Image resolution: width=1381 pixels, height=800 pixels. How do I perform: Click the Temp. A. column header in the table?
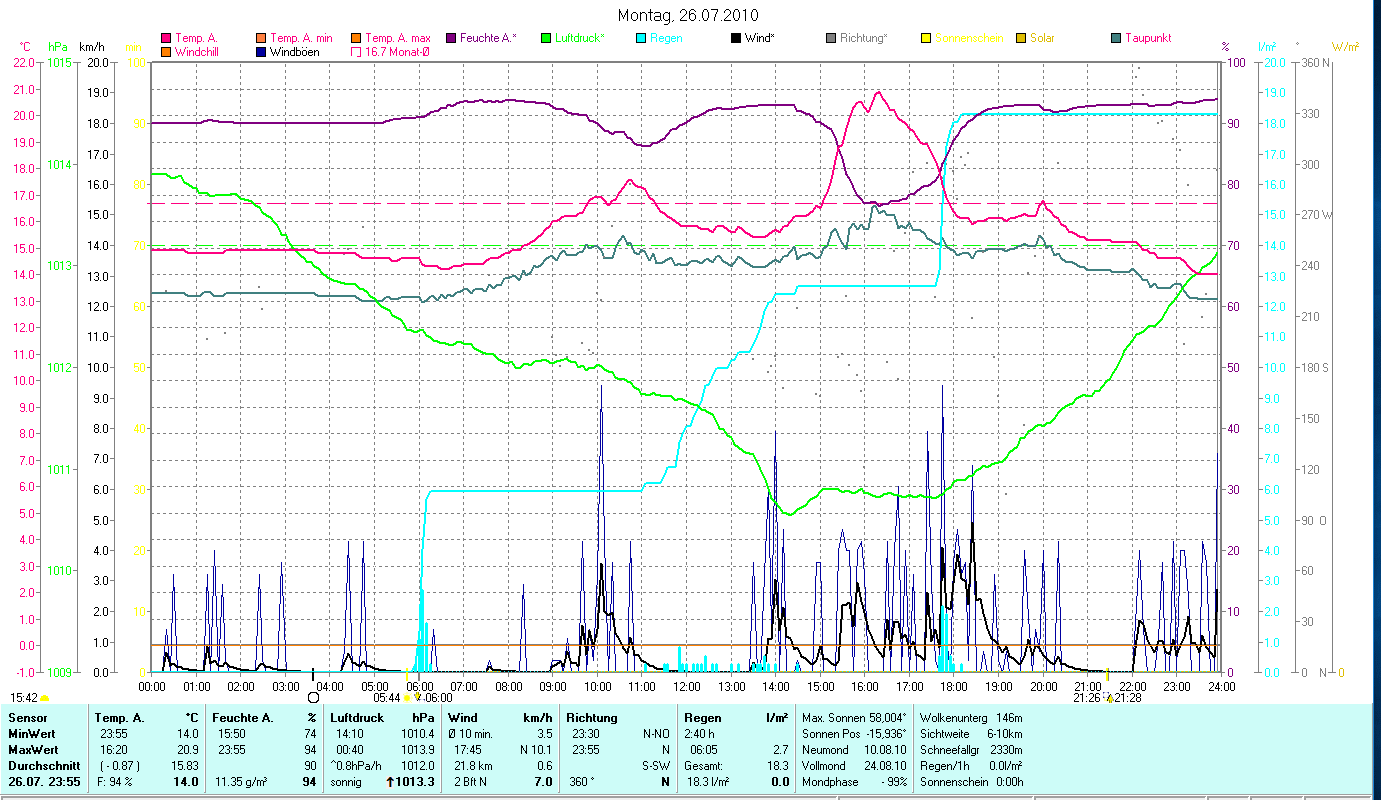(119, 718)
